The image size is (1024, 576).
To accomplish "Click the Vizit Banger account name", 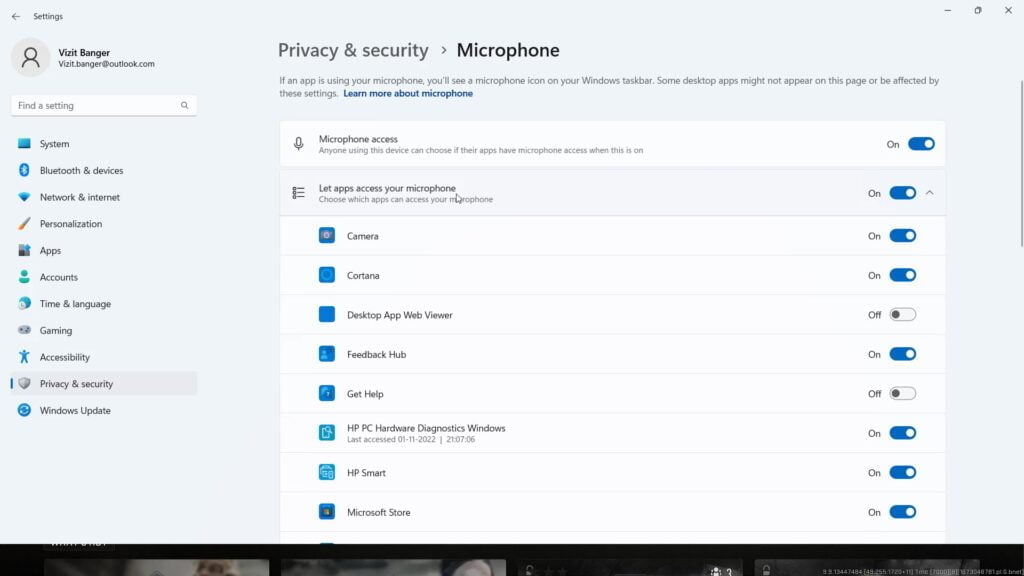I will click(84, 52).
